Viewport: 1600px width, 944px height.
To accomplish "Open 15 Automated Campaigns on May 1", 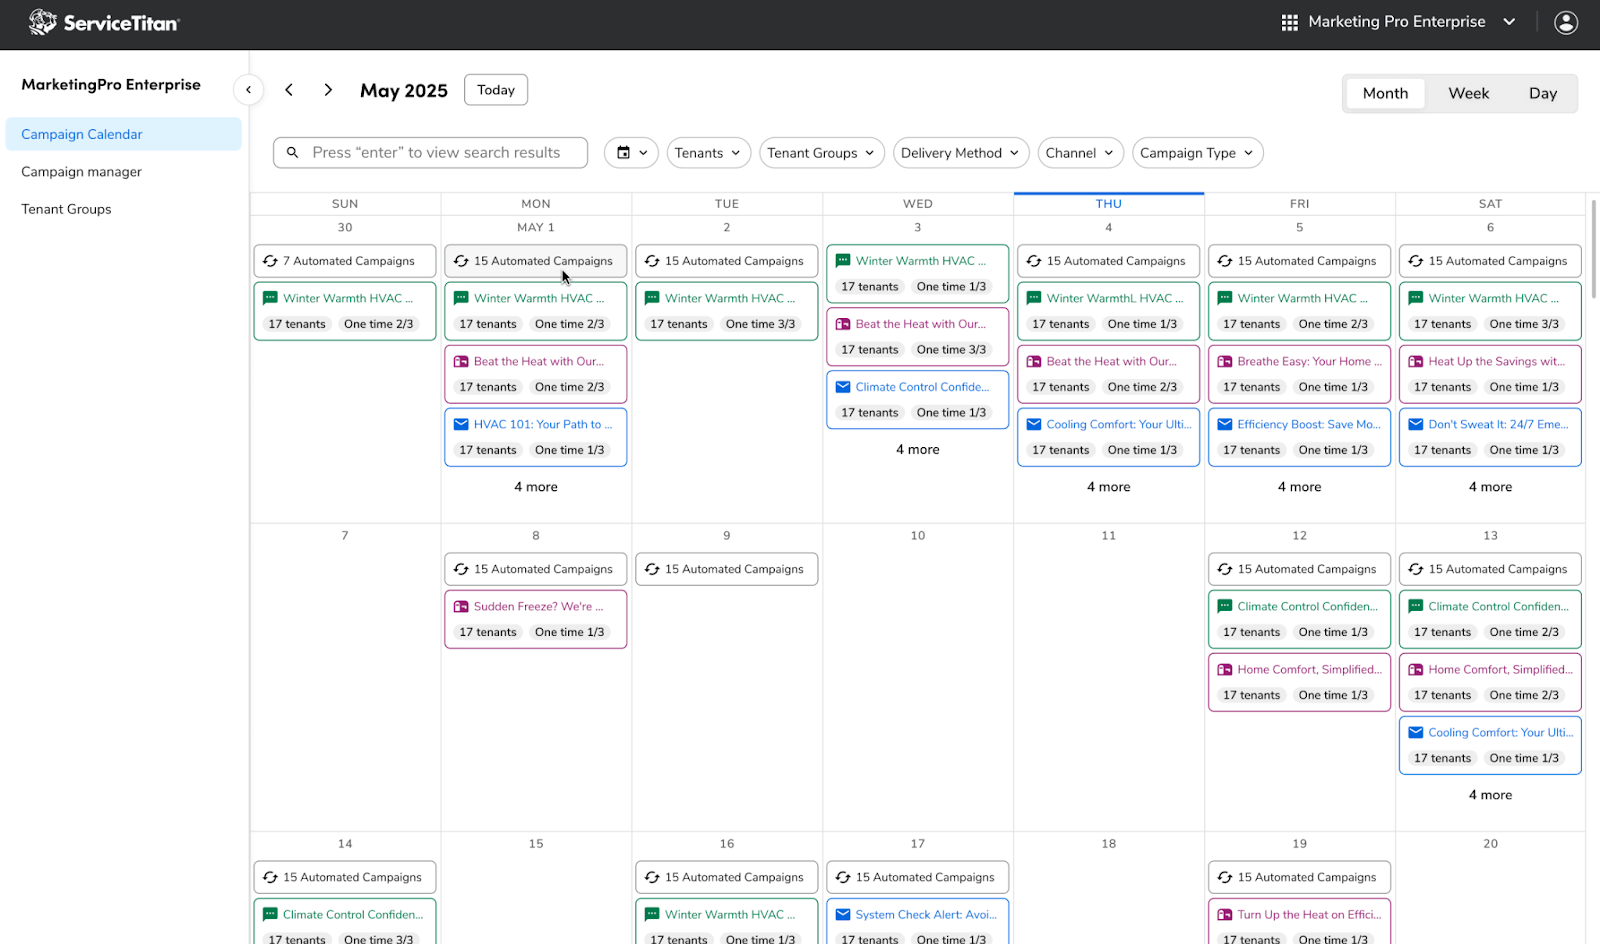I will [x=536, y=261].
